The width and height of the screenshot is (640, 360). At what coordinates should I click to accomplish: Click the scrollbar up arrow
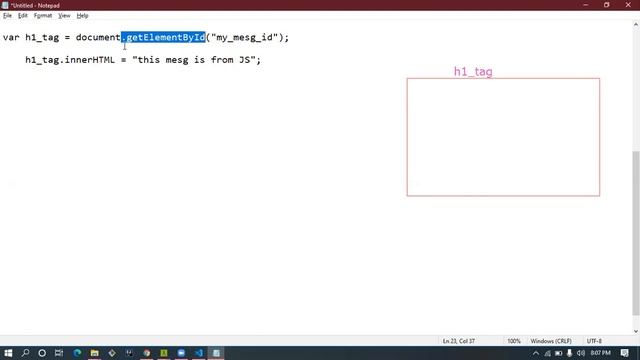coord(636,25)
